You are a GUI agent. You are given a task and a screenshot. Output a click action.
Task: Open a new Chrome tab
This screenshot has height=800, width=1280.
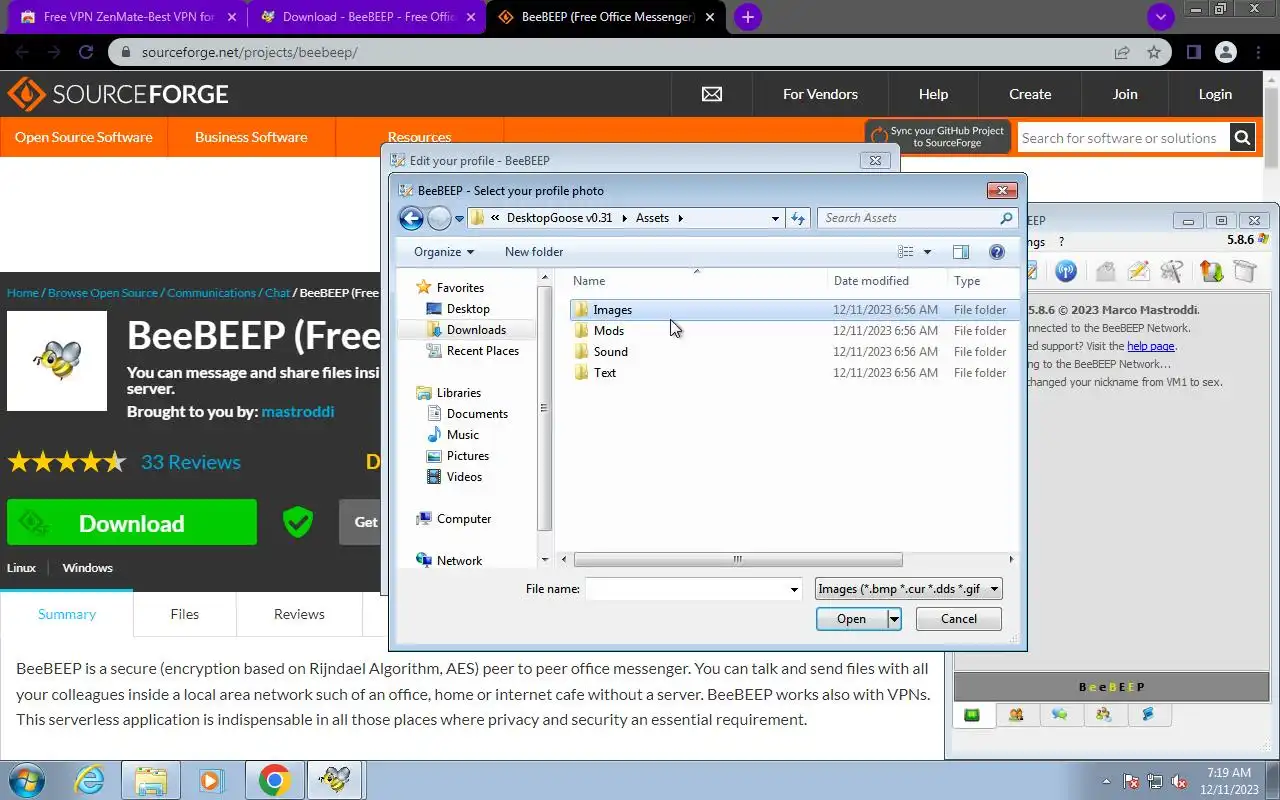point(748,17)
